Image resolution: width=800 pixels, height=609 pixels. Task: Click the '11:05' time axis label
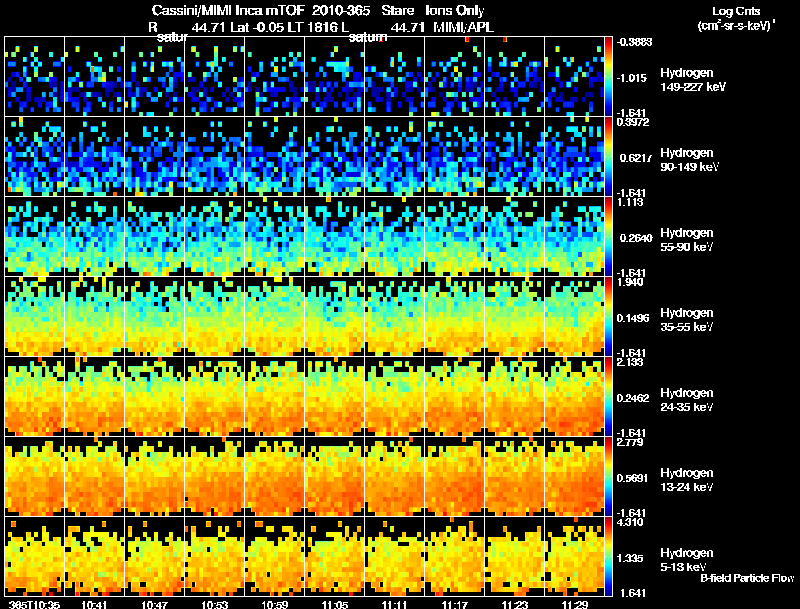[x=335, y=605]
